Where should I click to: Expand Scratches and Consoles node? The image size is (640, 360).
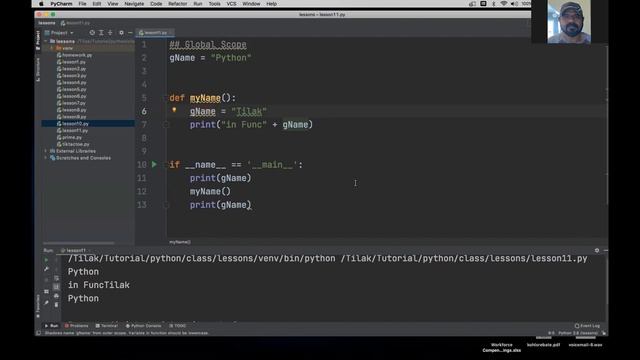46,158
